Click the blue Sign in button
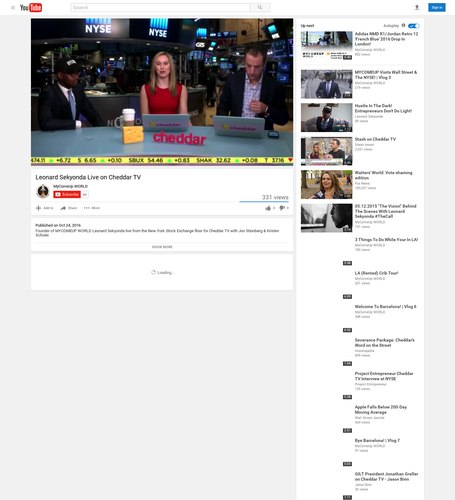The image size is (455, 500). coord(437,7)
